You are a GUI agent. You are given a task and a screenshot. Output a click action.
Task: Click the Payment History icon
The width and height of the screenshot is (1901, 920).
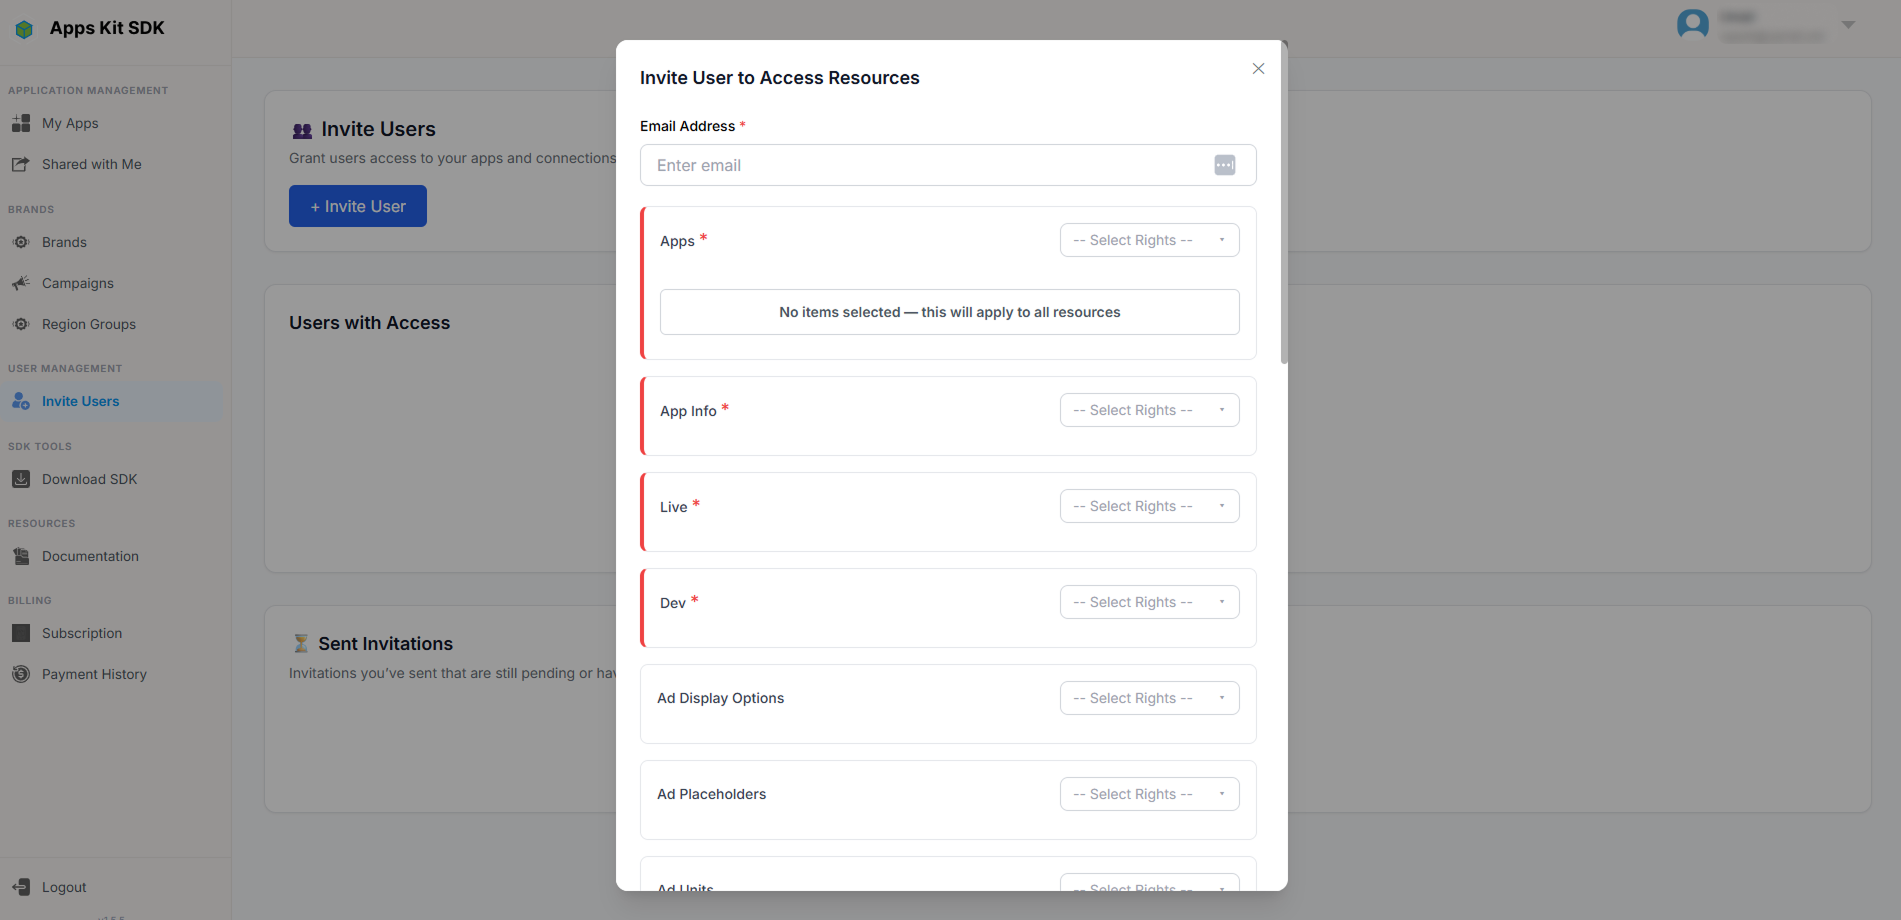pyautogui.click(x=21, y=674)
